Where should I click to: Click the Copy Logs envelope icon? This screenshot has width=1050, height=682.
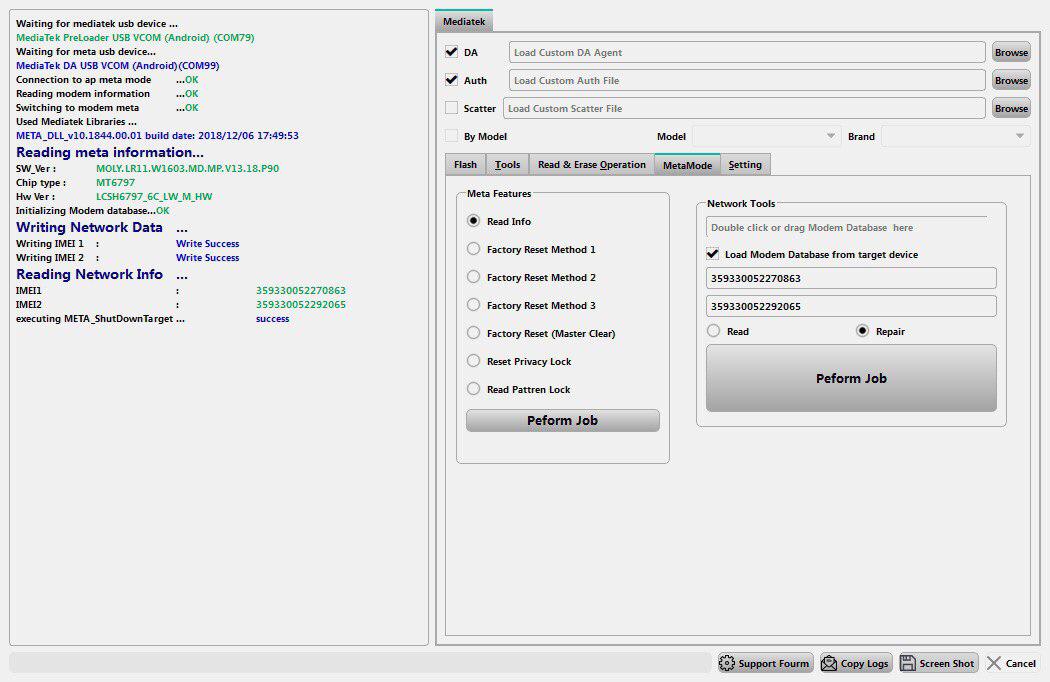829,663
